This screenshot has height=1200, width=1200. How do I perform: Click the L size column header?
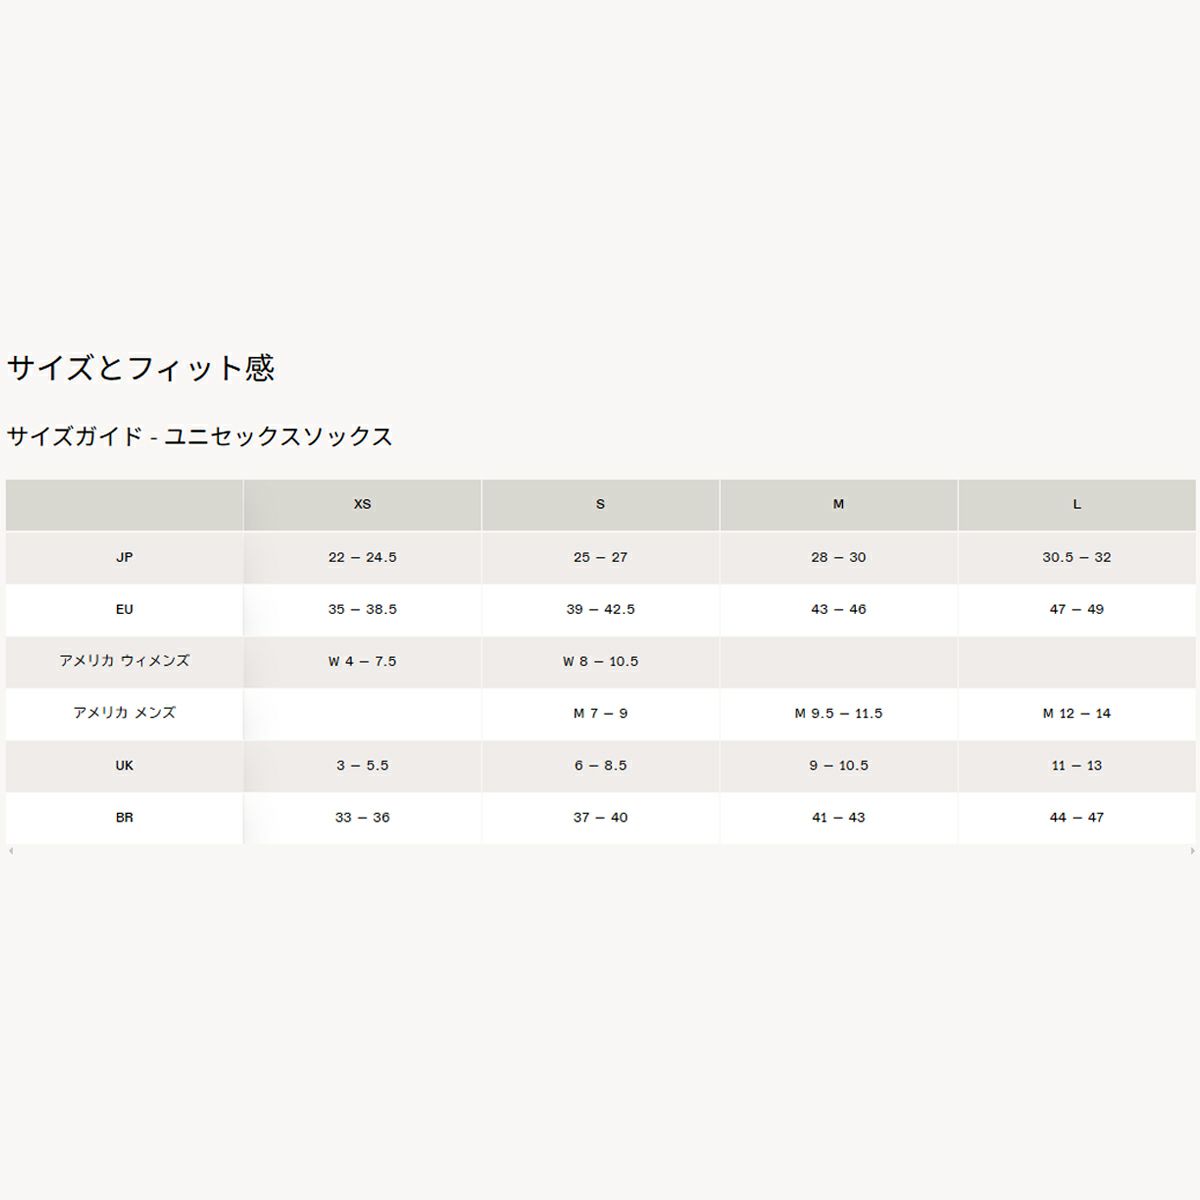(x=1077, y=504)
